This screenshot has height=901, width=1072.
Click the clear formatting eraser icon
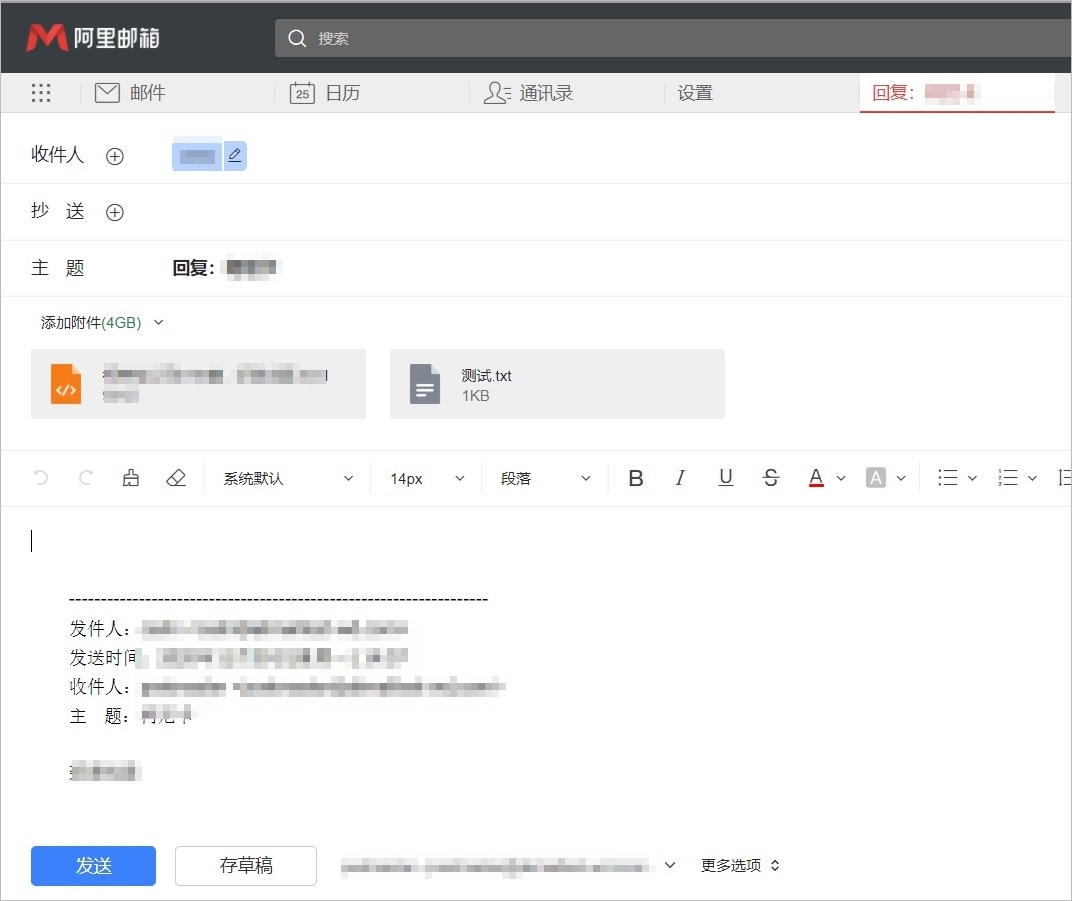tap(176, 478)
